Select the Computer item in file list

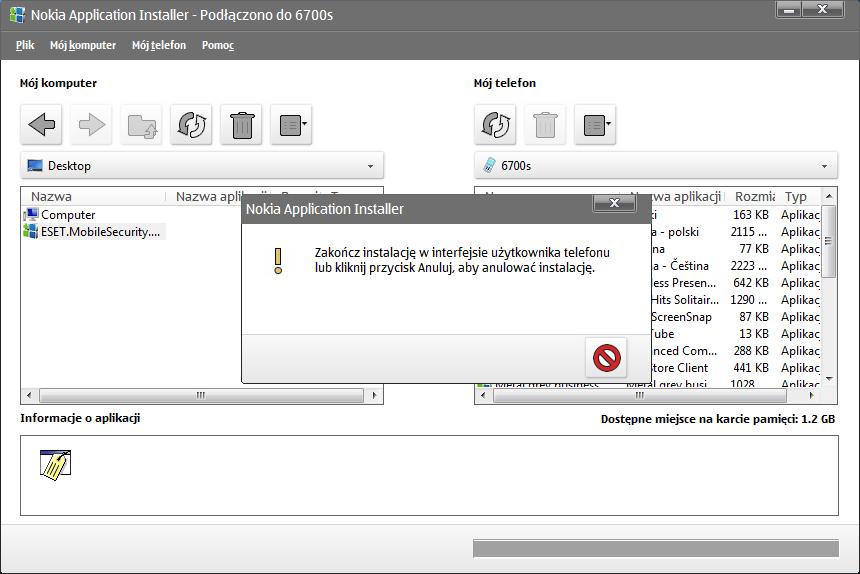(60, 215)
